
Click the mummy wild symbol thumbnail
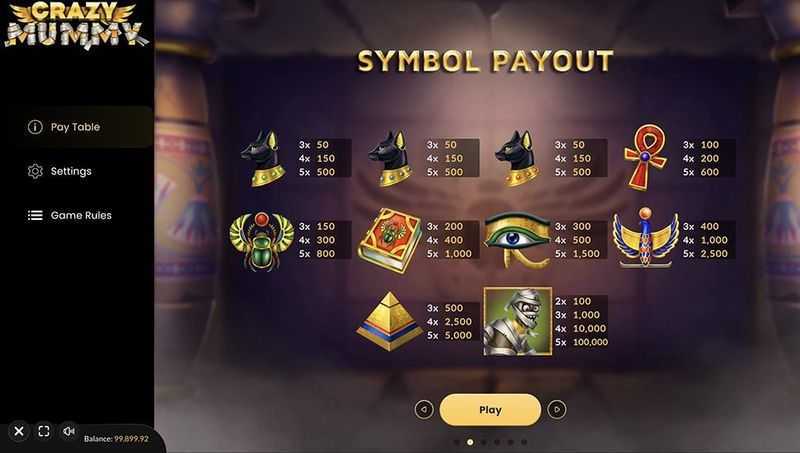[x=518, y=321]
